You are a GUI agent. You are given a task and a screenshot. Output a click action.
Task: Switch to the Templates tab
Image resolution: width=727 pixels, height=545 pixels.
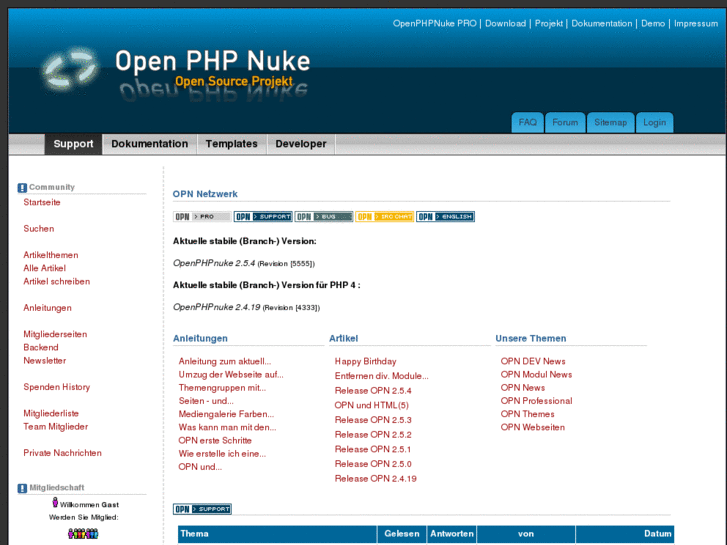pos(231,144)
